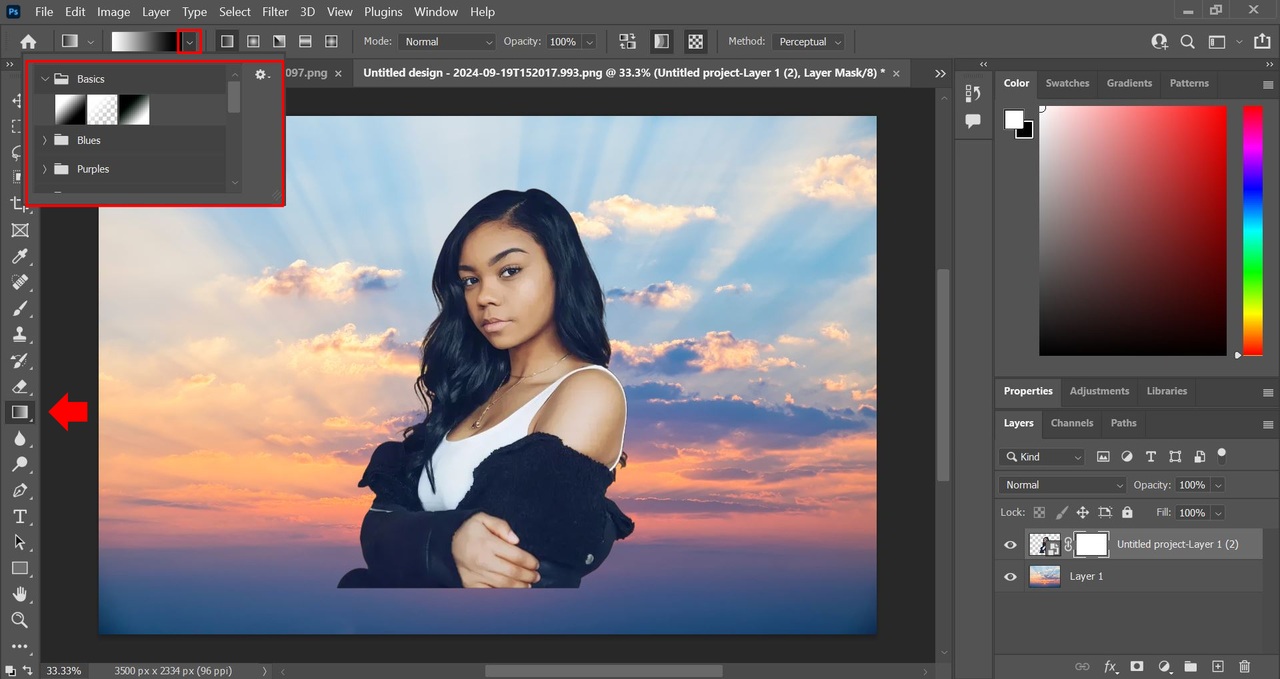1280x679 pixels.
Task: Open the options bar Opacity dropdown
Action: (x=589, y=42)
